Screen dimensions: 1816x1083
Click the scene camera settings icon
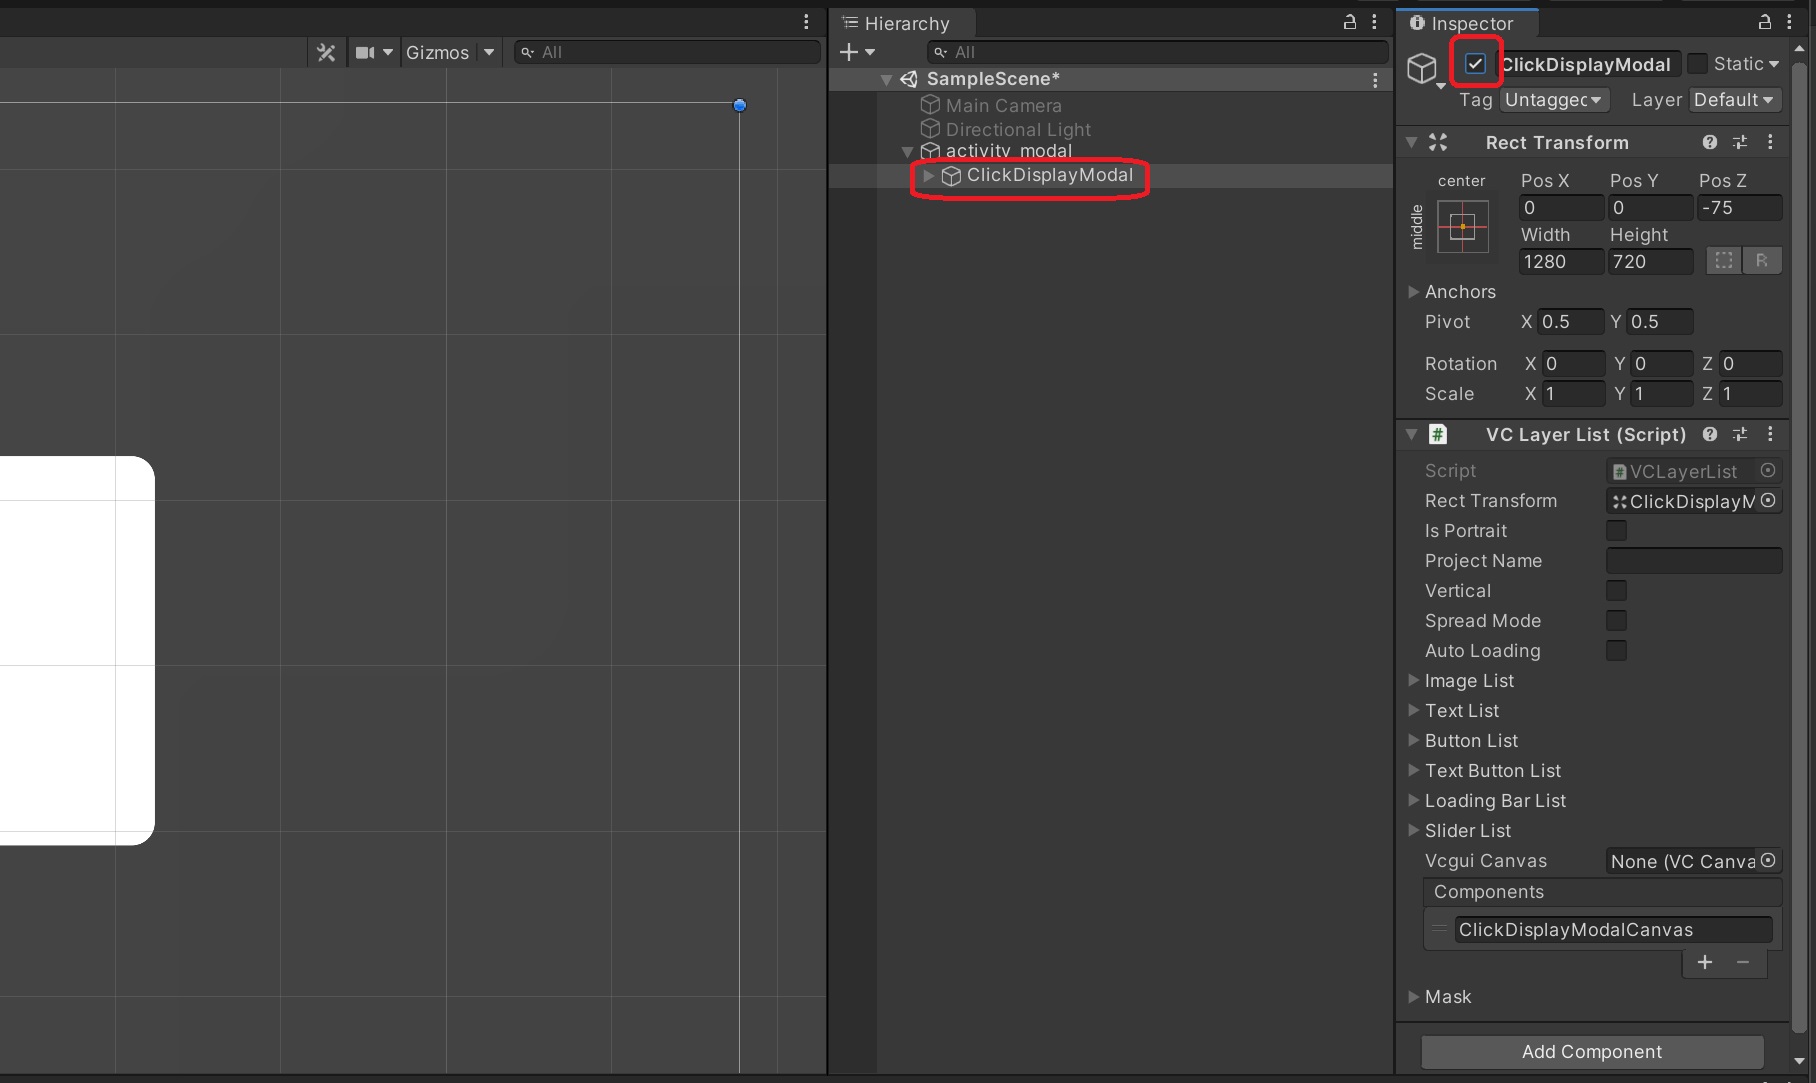(x=365, y=53)
